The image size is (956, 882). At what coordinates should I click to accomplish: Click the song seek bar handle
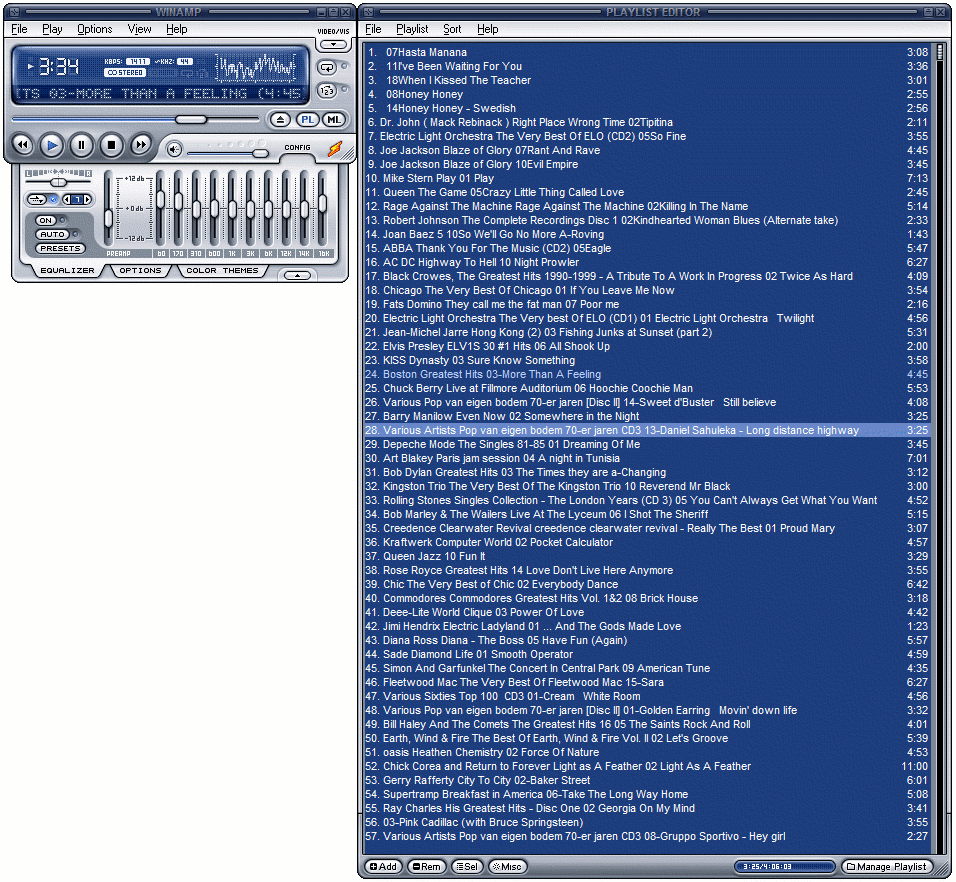(191, 119)
